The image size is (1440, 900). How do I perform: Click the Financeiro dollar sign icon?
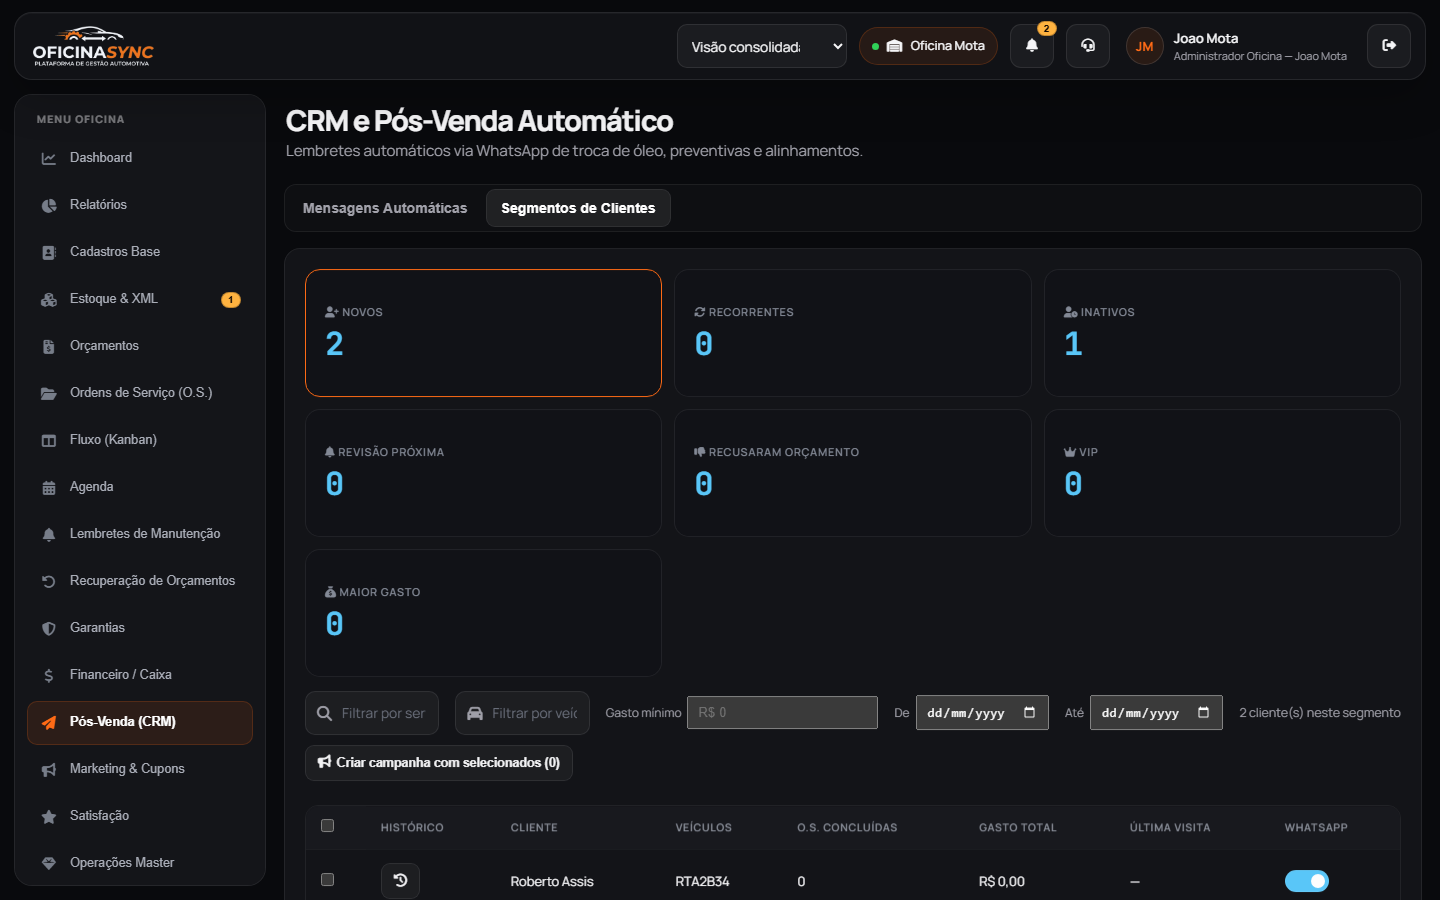49,675
